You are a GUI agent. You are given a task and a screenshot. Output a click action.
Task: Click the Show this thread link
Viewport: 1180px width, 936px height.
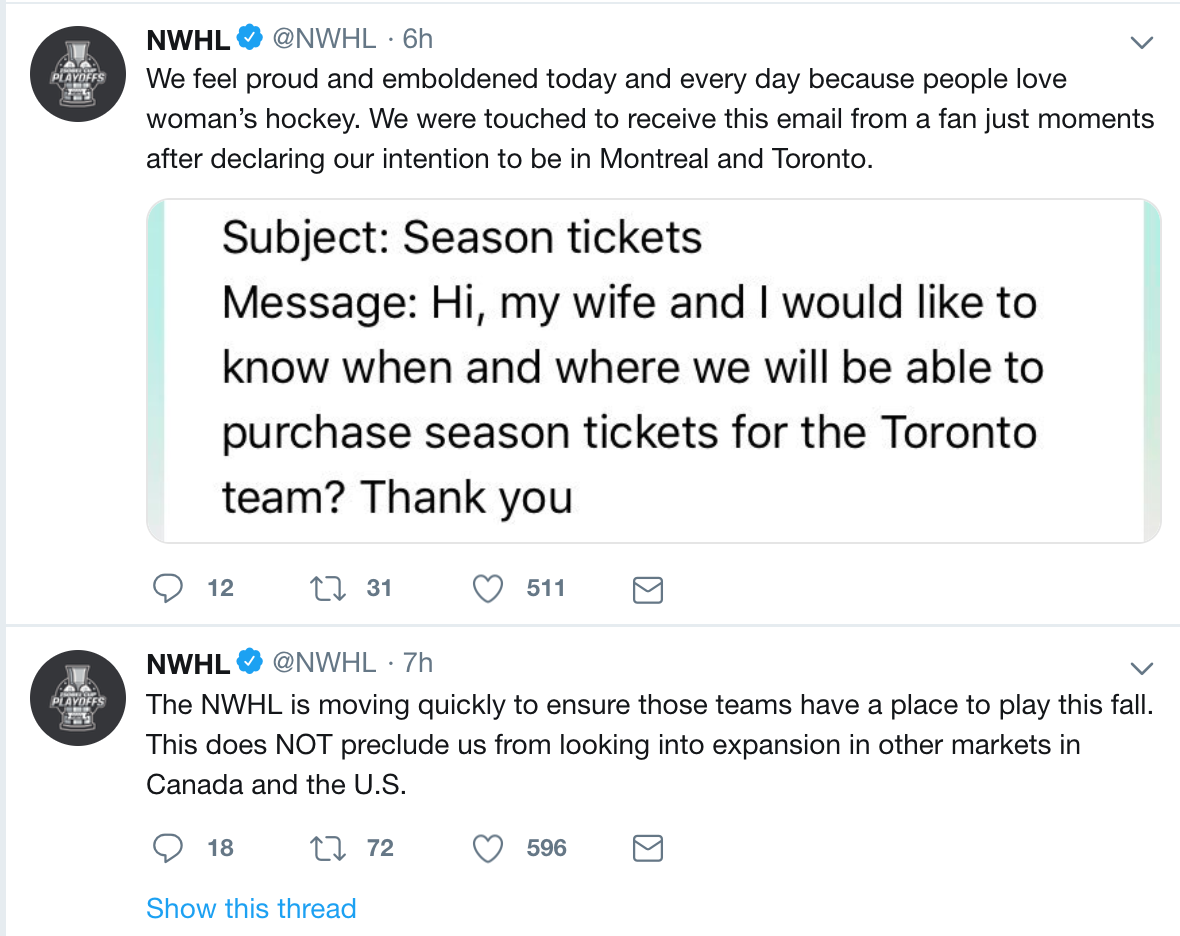251,908
